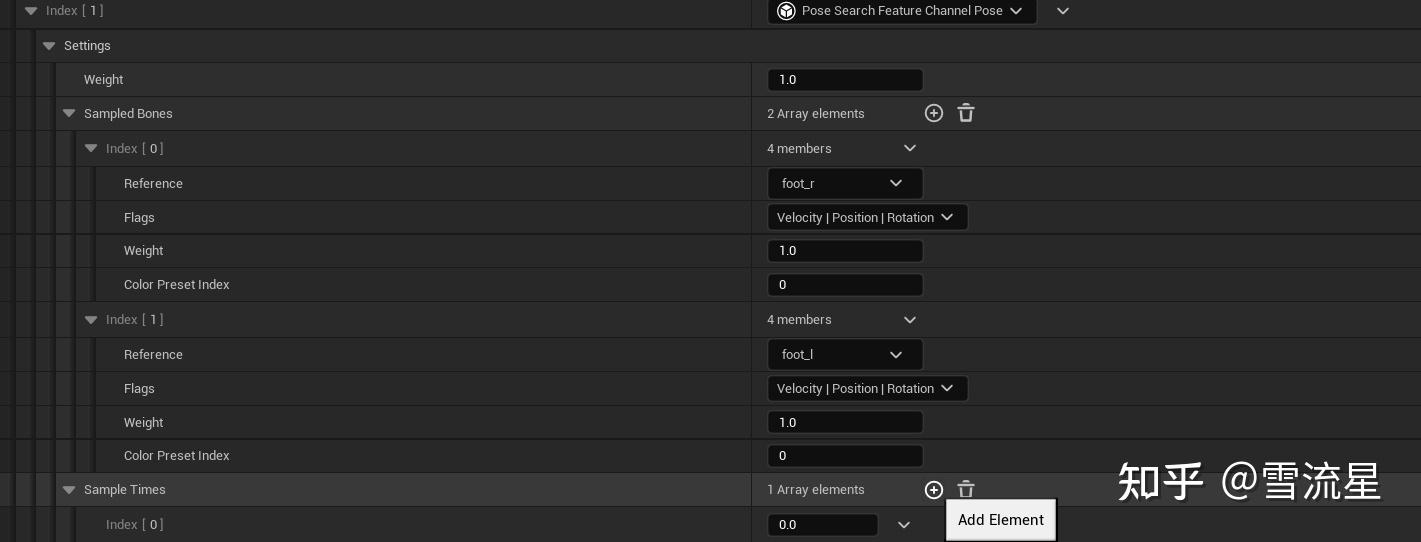Viewport: 1421px width, 542px height.
Task: Click Sample Times Index [0] value field
Action: (822, 524)
